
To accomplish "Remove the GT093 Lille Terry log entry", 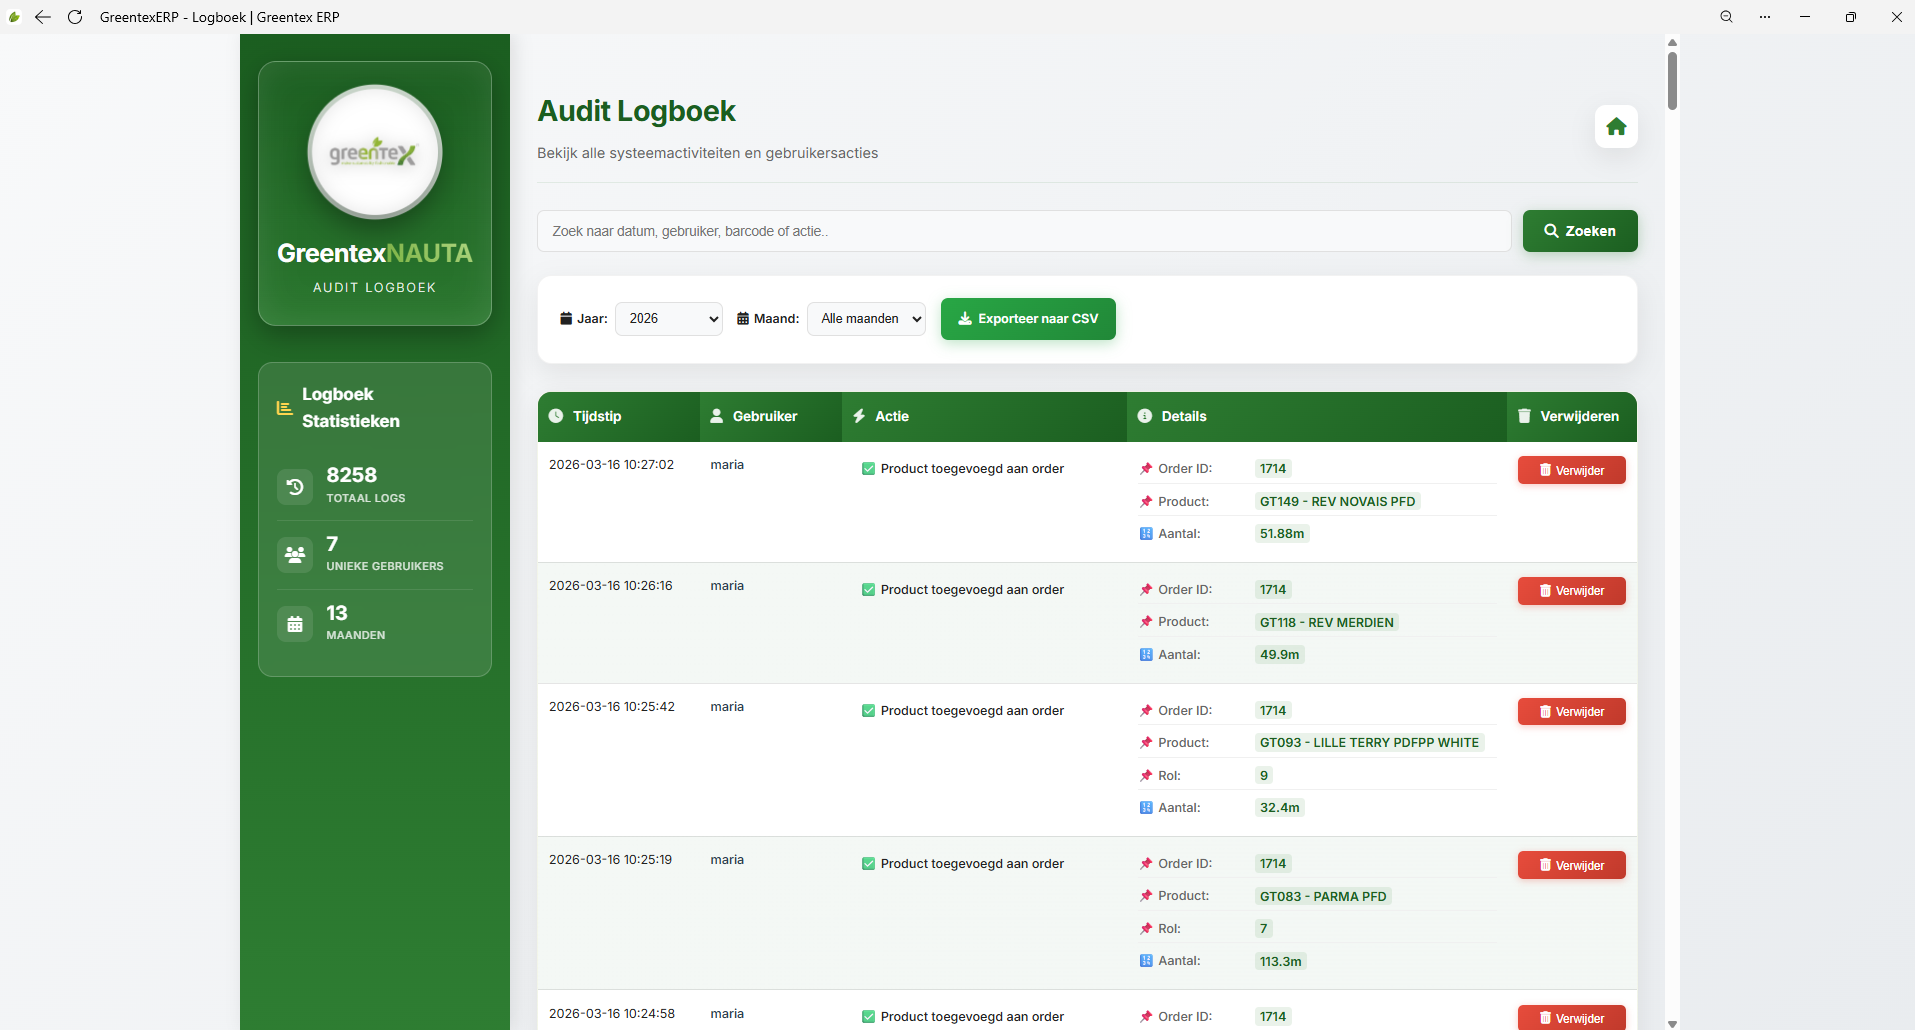I will tap(1572, 712).
